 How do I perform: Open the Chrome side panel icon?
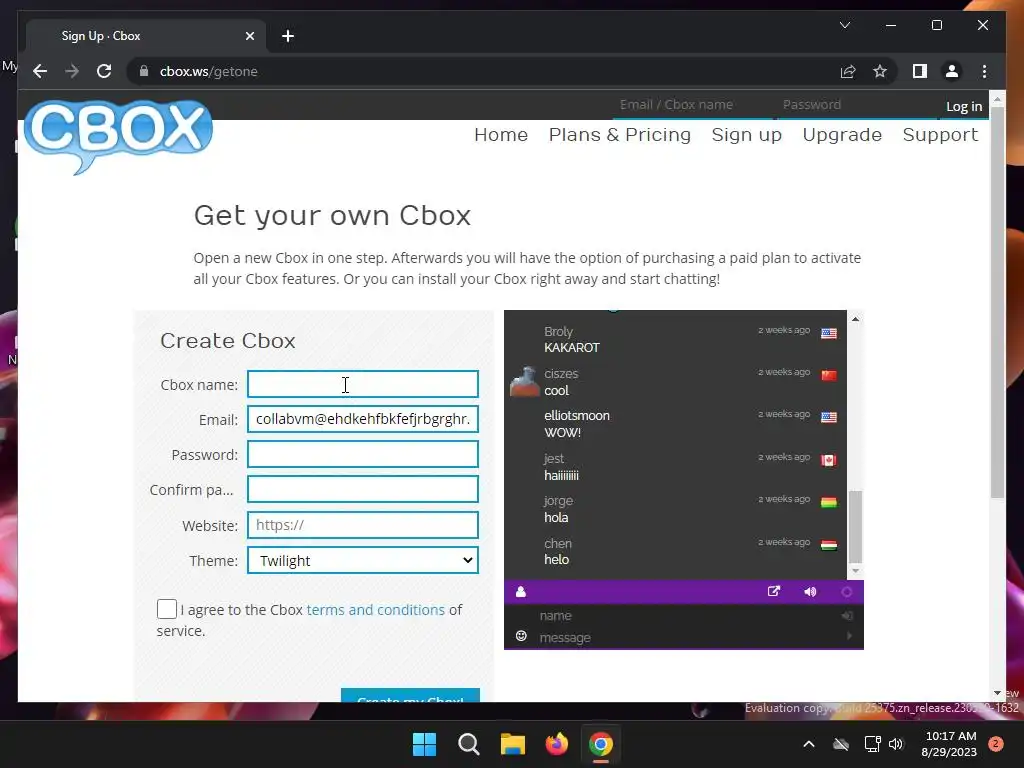tap(920, 71)
